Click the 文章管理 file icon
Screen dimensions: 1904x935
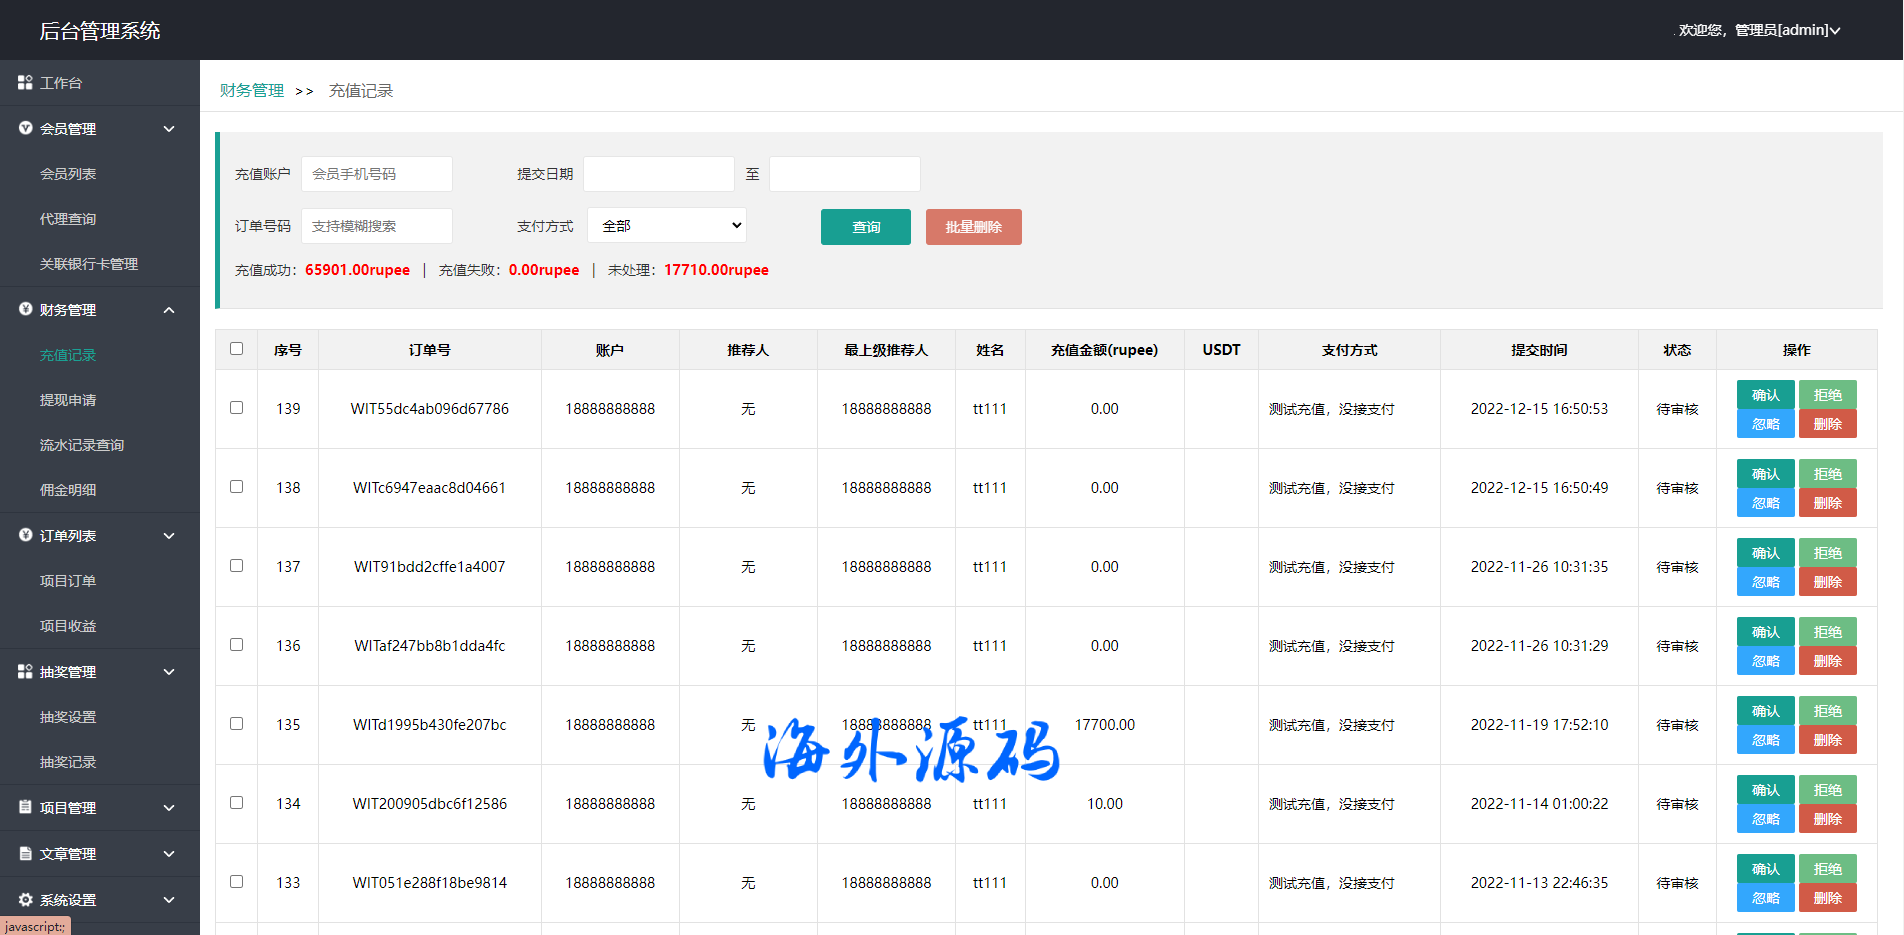coord(25,853)
